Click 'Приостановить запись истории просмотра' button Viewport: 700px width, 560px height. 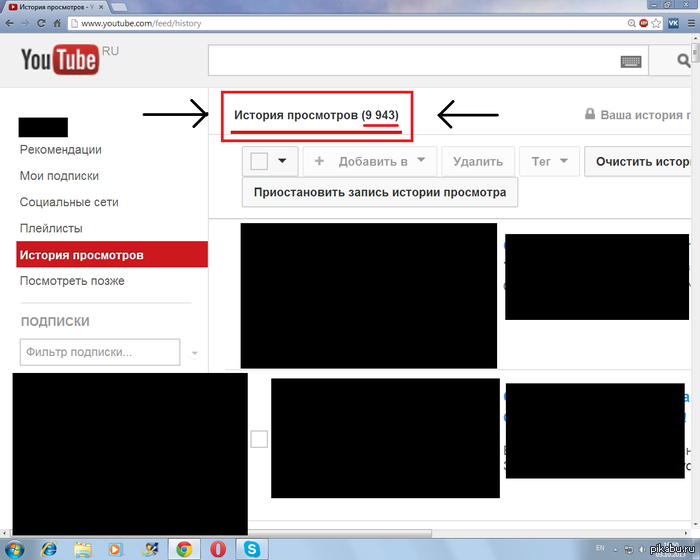(x=380, y=192)
